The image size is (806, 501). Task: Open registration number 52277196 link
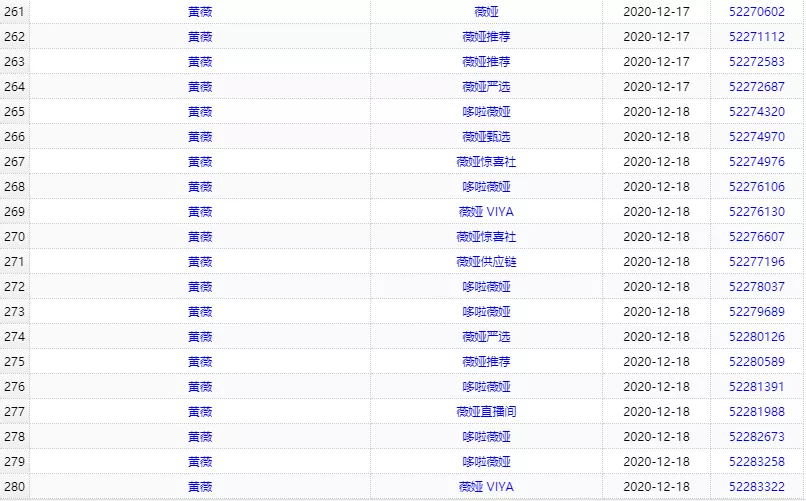pyautogui.click(x=757, y=262)
